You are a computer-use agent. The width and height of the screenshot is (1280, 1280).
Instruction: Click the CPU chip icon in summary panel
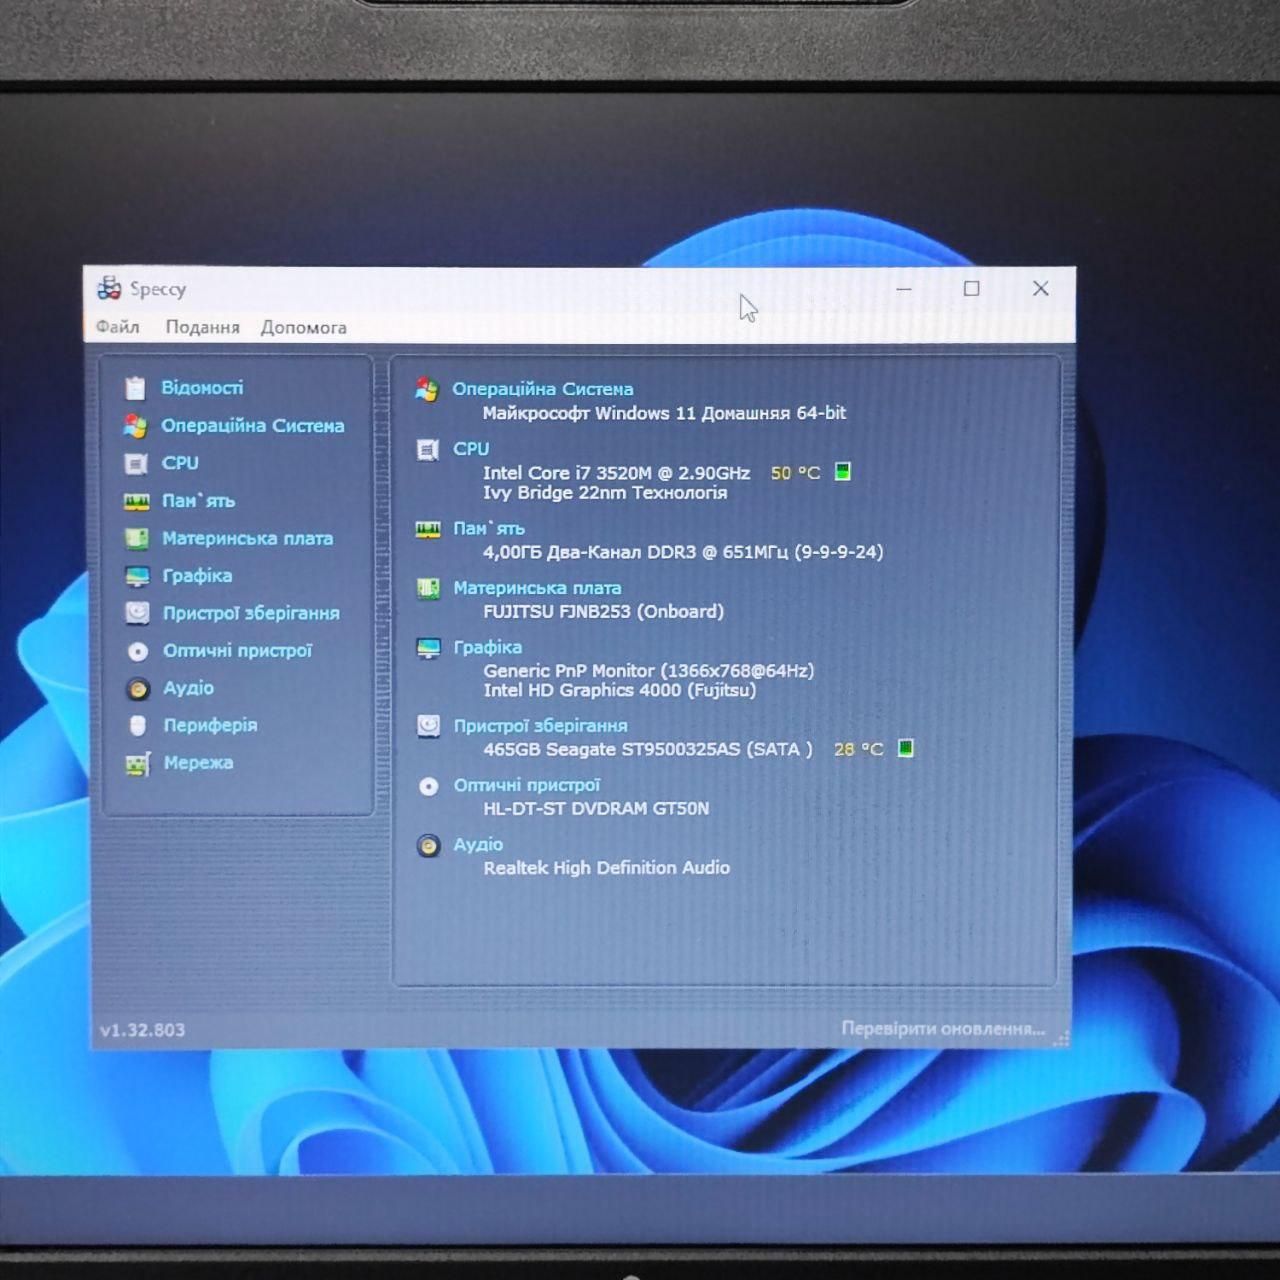click(x=428, y=450)
